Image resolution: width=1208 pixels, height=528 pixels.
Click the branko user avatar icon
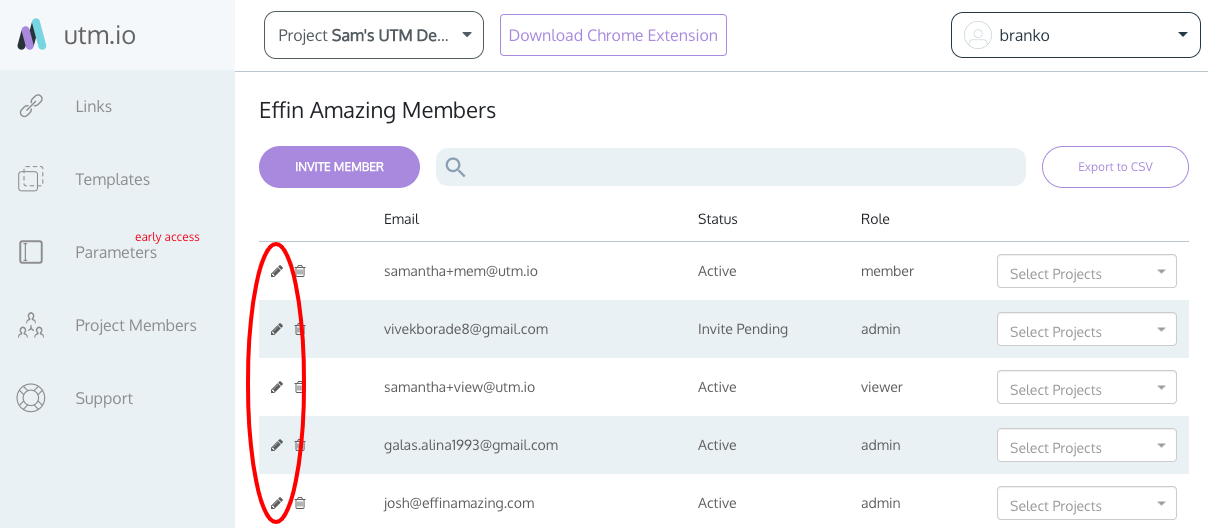tap(977, 35)
